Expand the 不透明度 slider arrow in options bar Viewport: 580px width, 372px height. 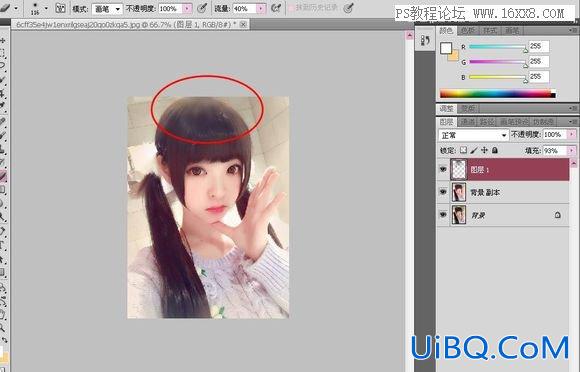(x=188, y=8)
